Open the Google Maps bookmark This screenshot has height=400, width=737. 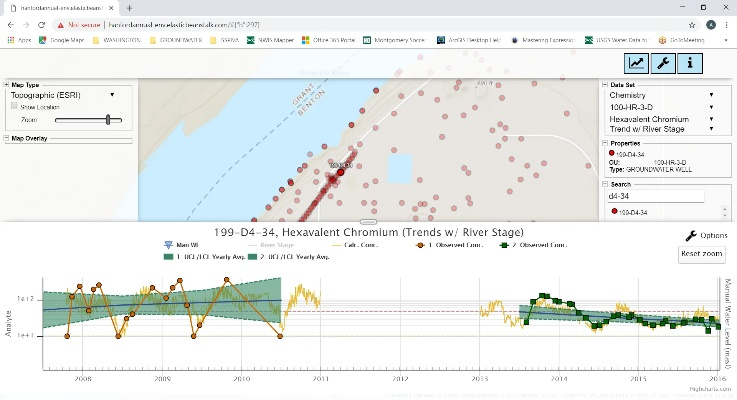[64, 40]
